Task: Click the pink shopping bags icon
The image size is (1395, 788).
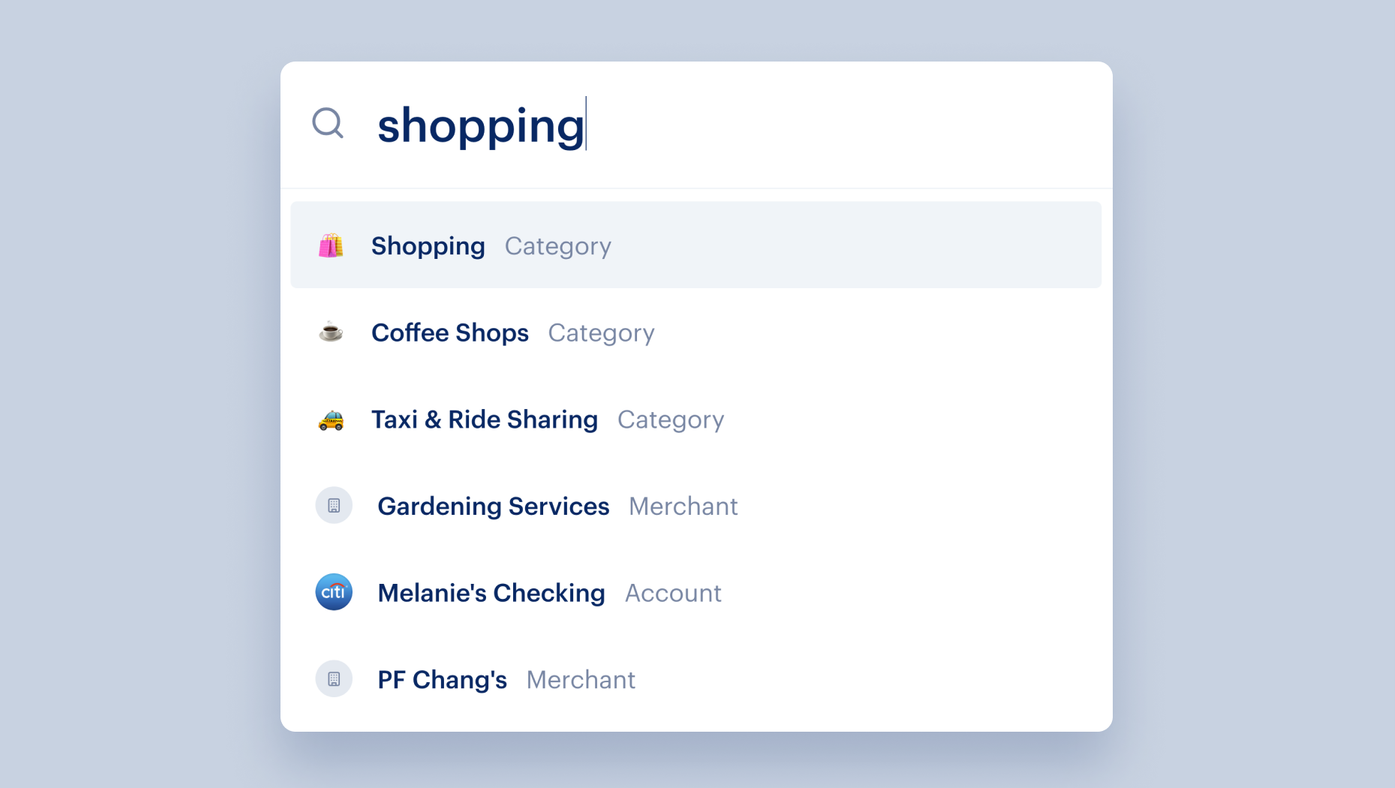Action: tap(331, 245)
